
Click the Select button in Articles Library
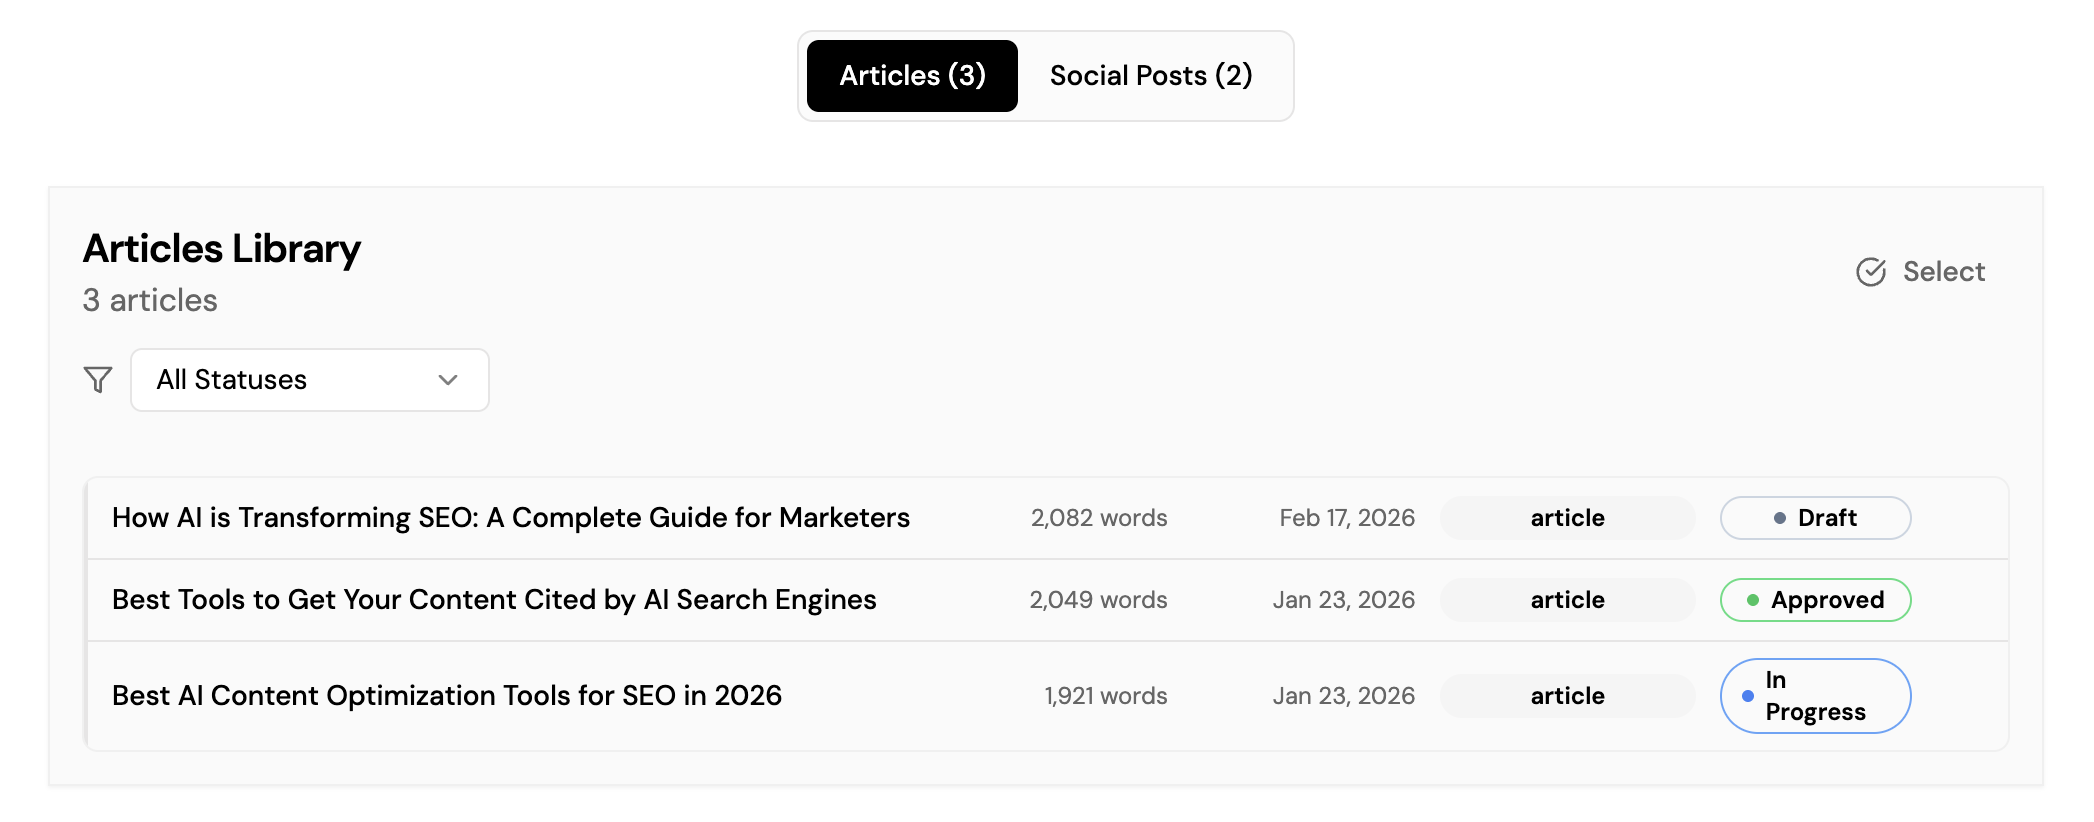pyautogui.click(x=1921, y=272)
